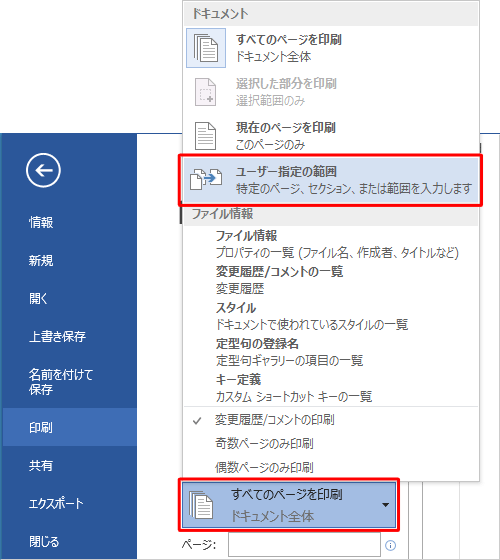Viewport: 500px width, 560px height.
Task: Select スタイル list option
Action: pyautogui.click(x=312, y=316)
